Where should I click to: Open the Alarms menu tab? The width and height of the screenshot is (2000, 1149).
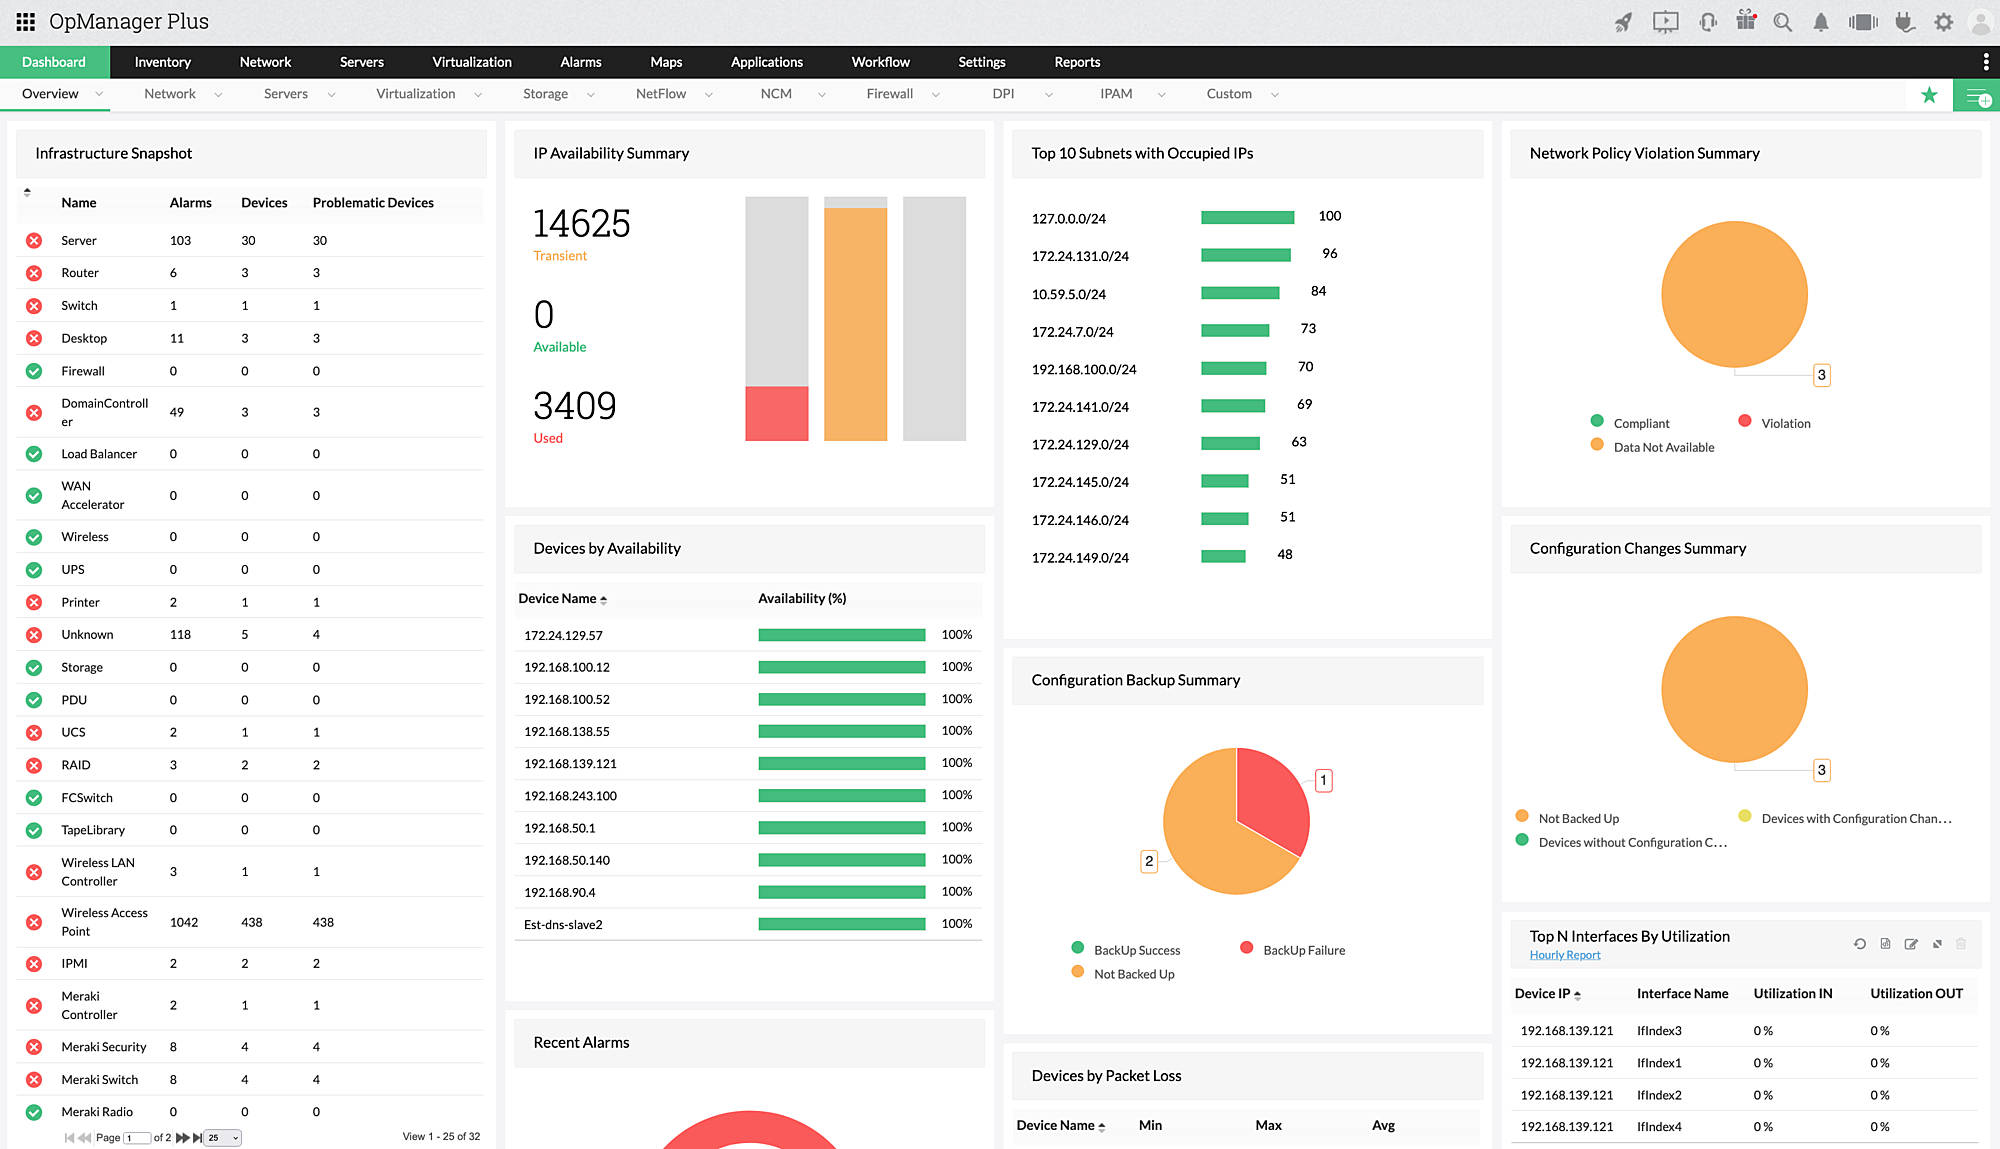pyautogui.click(x=580, y=62)
